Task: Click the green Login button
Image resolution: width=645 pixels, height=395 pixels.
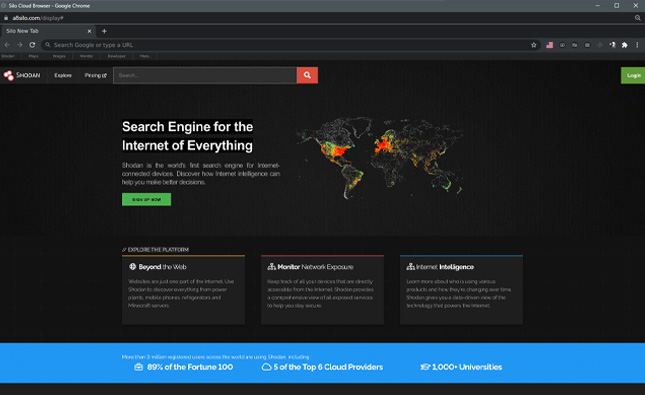Action: pos(633,75)
